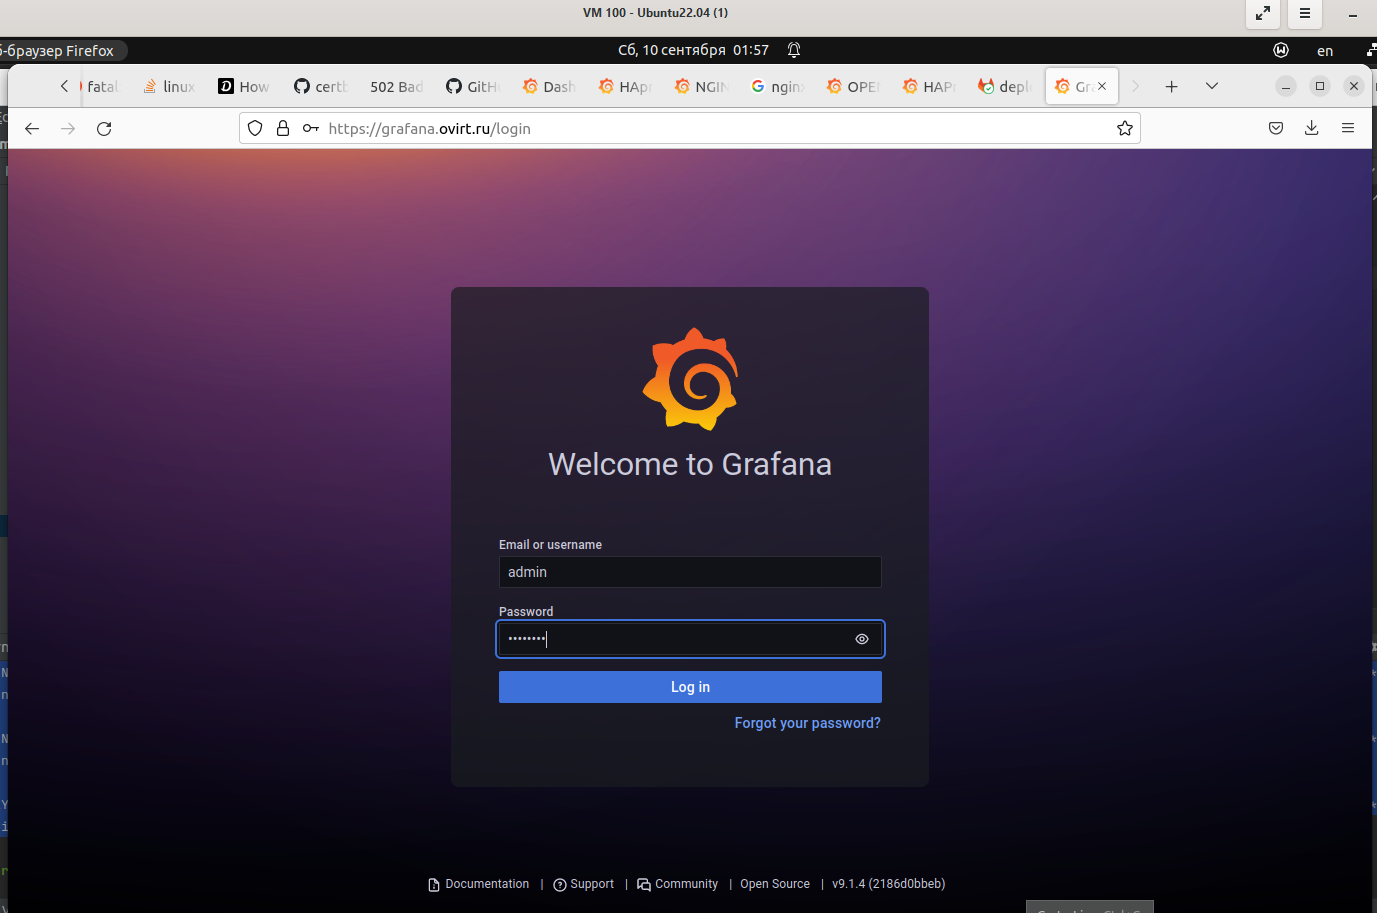Focus the Password input field
Screen dimensions: 1377x913
pyautogui.click(x=690, y=639)
